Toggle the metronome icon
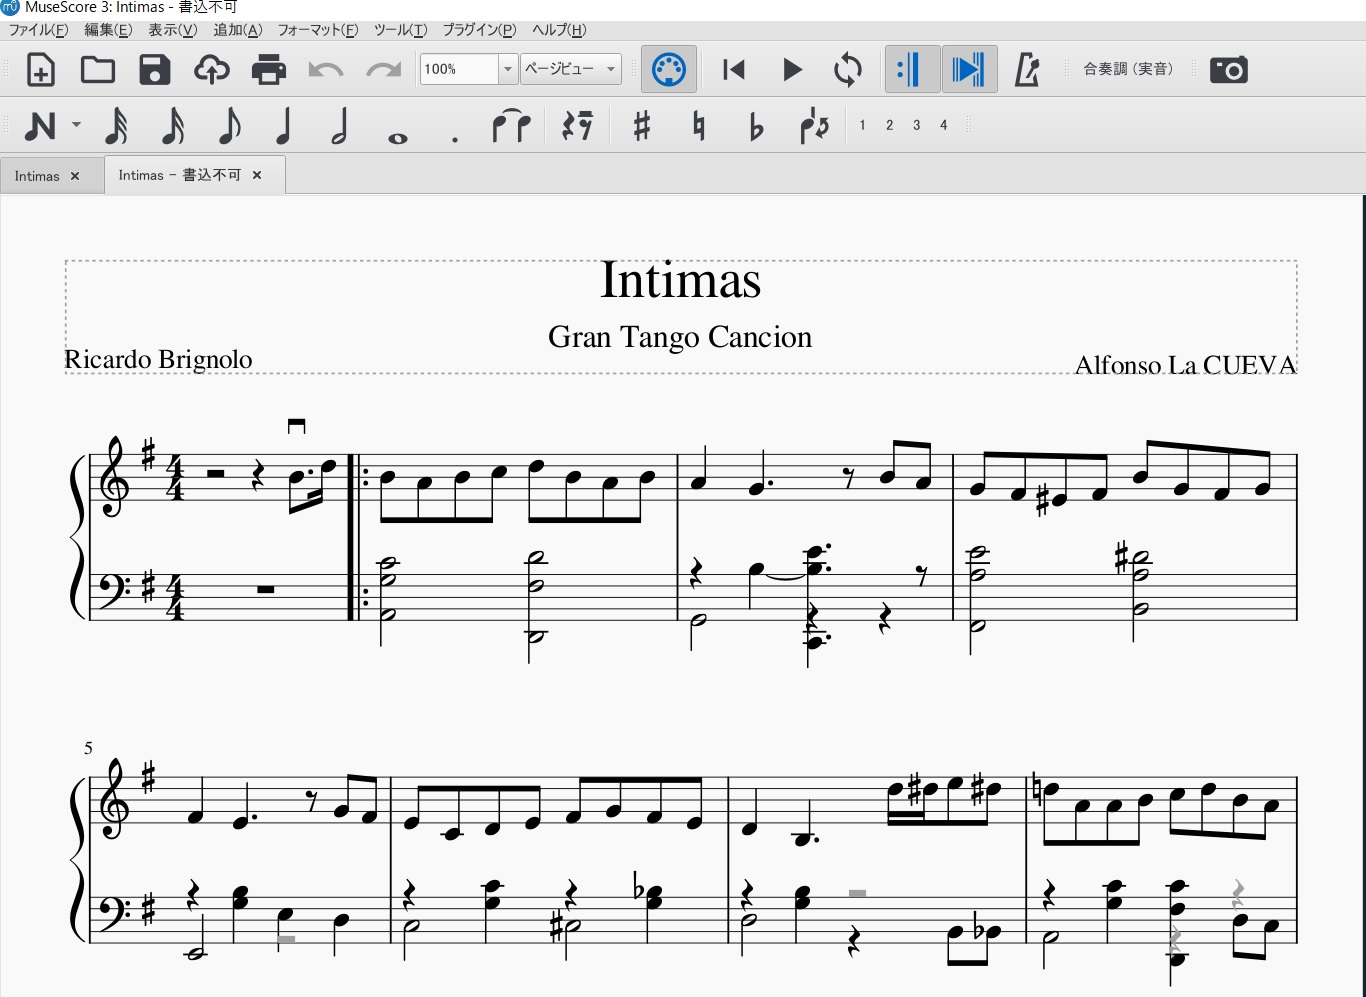This screenshot has height=997, width=1366. 1027,70
